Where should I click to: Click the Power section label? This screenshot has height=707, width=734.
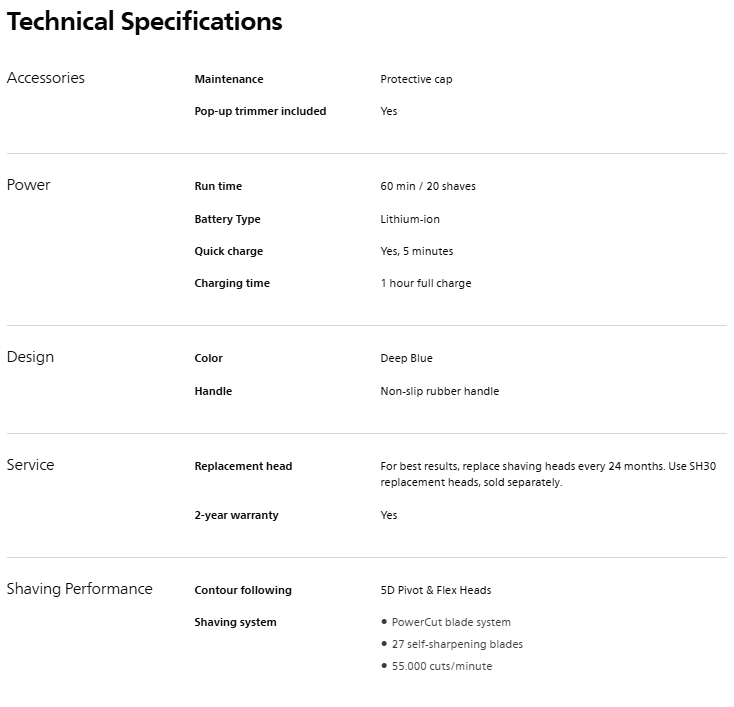coord(29,185)
